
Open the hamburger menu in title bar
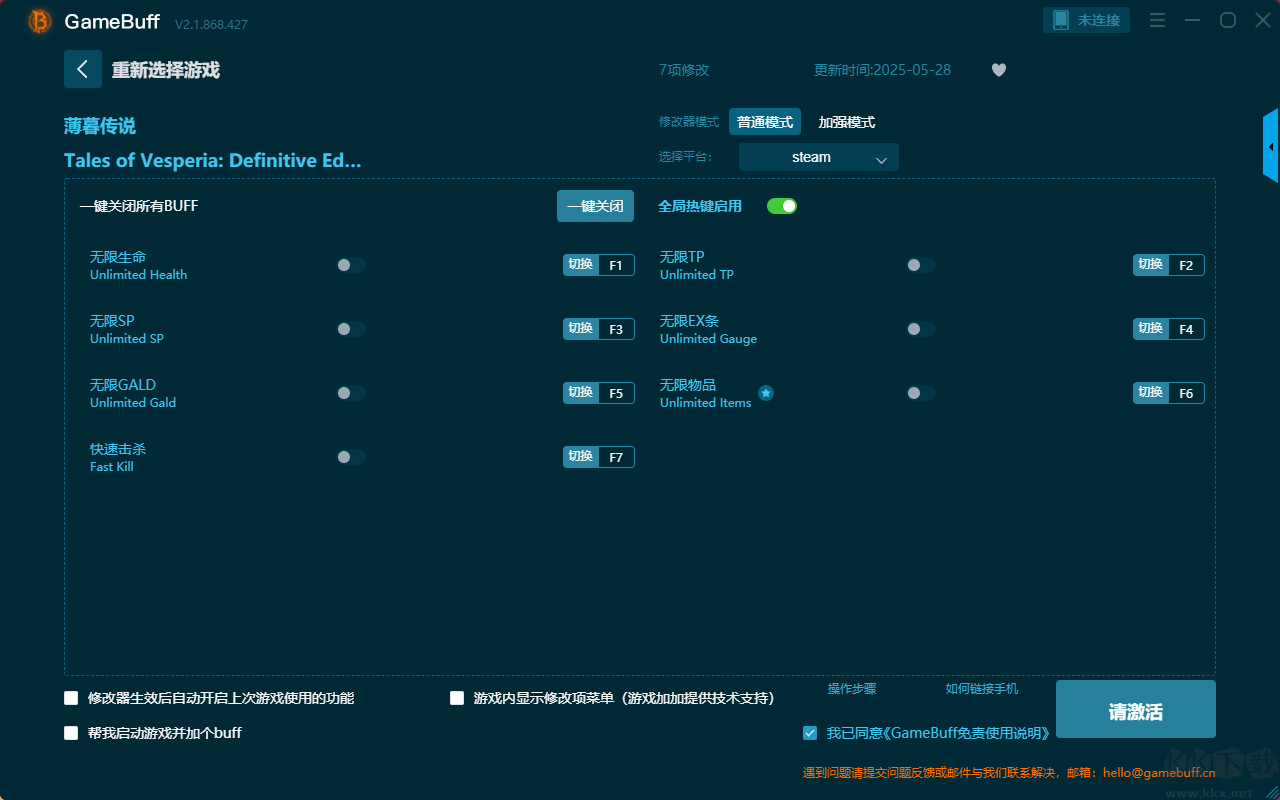[x=1157, y=20]
